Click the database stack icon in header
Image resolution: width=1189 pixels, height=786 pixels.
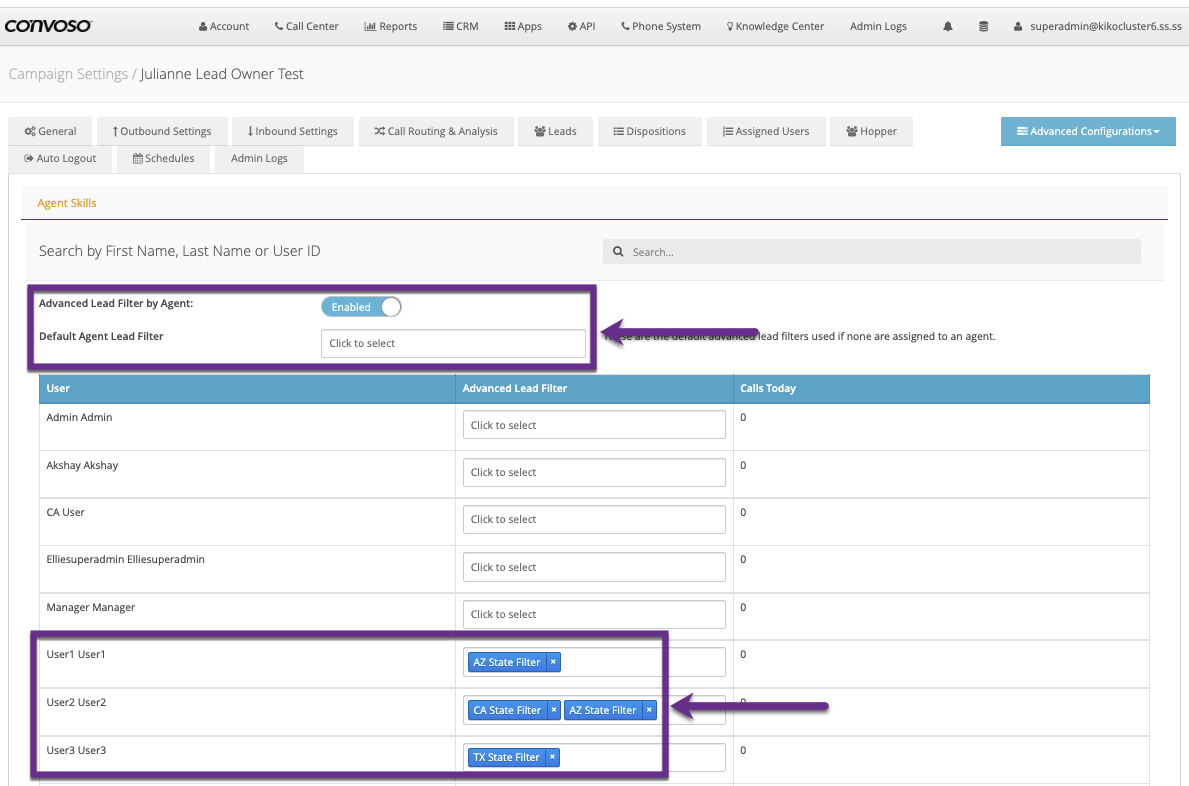click(x=983, y=26)
